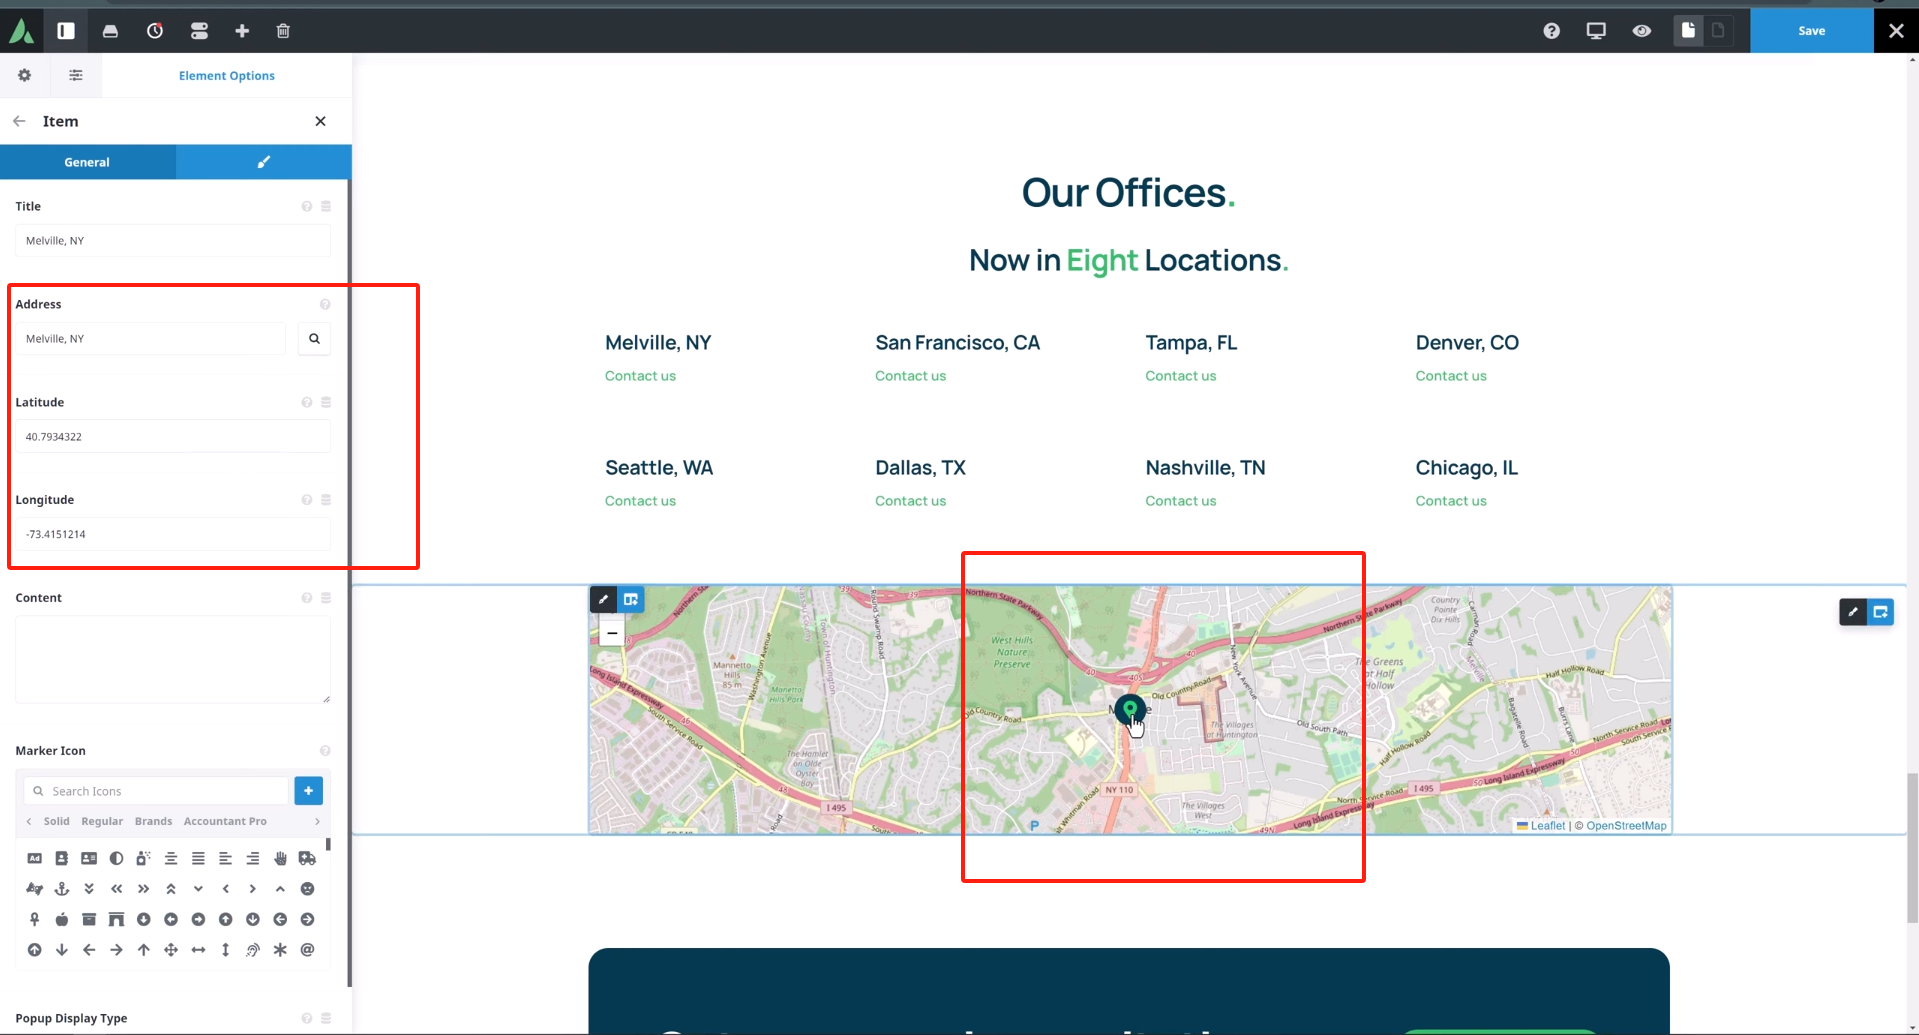1919x1035 pixels.
Task: Open the history clock icon
Action: click(155, 31)
